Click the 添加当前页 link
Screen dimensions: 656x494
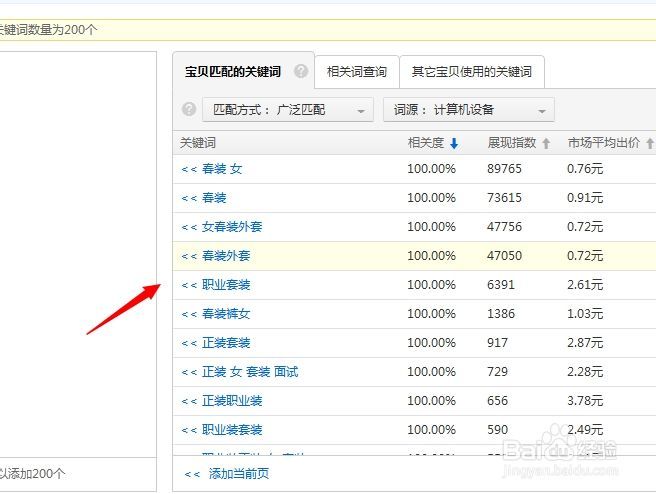click(238, 473)
